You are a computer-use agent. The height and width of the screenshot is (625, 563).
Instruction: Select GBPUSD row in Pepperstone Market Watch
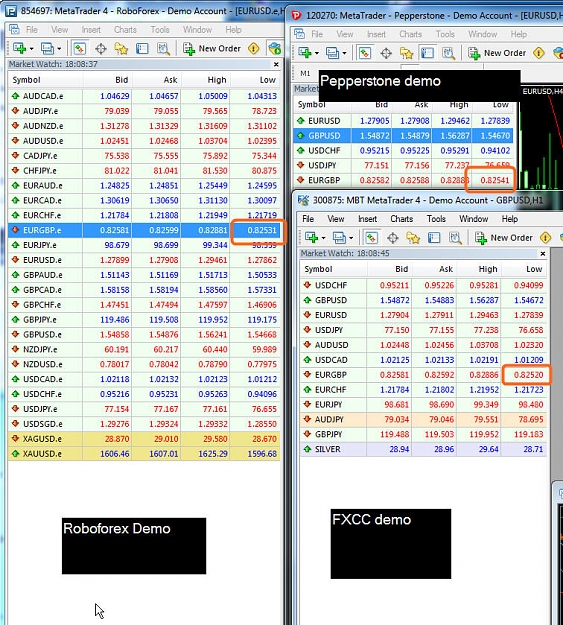403,136
